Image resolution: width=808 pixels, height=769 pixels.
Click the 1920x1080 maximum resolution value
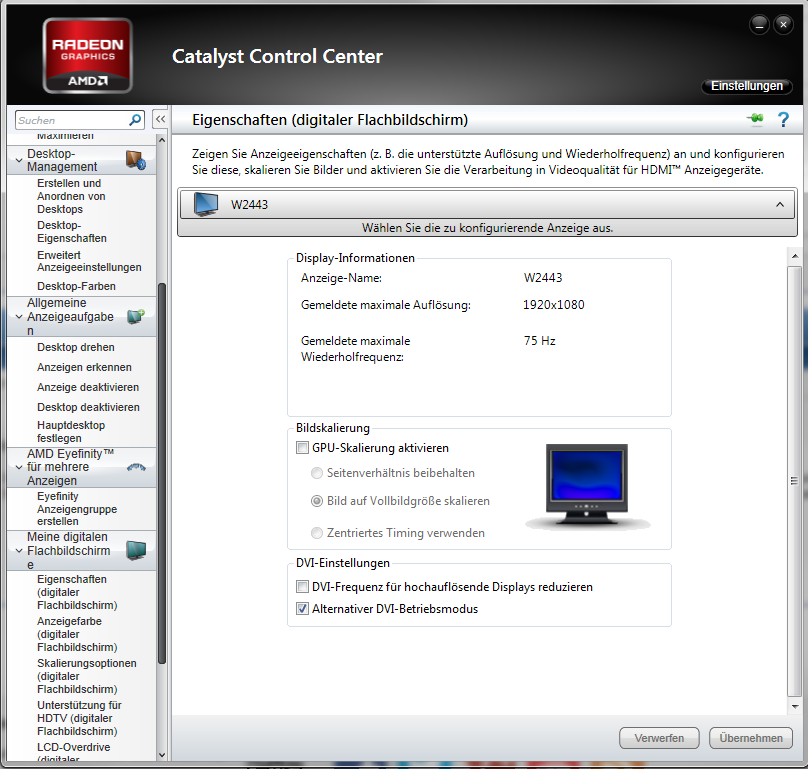[x=553, y=305]
